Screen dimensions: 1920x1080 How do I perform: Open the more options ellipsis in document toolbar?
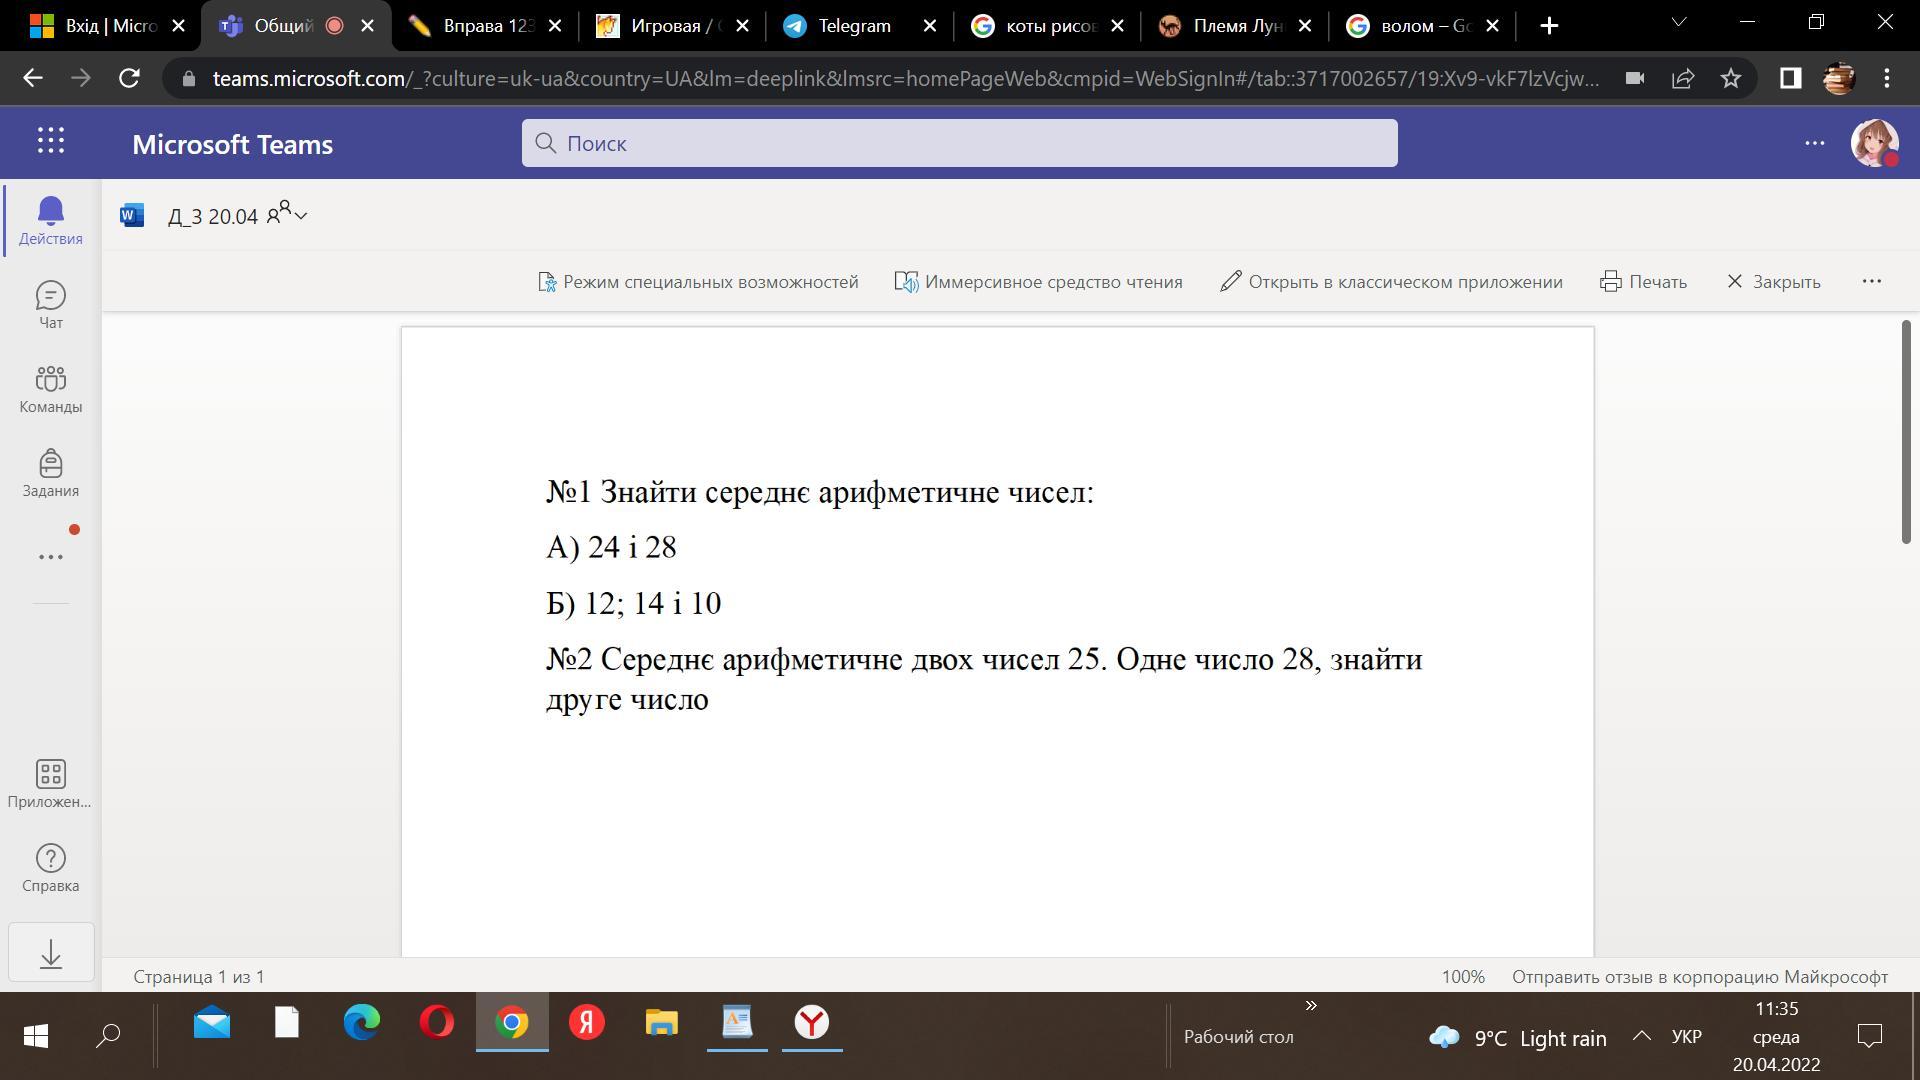1871,282
